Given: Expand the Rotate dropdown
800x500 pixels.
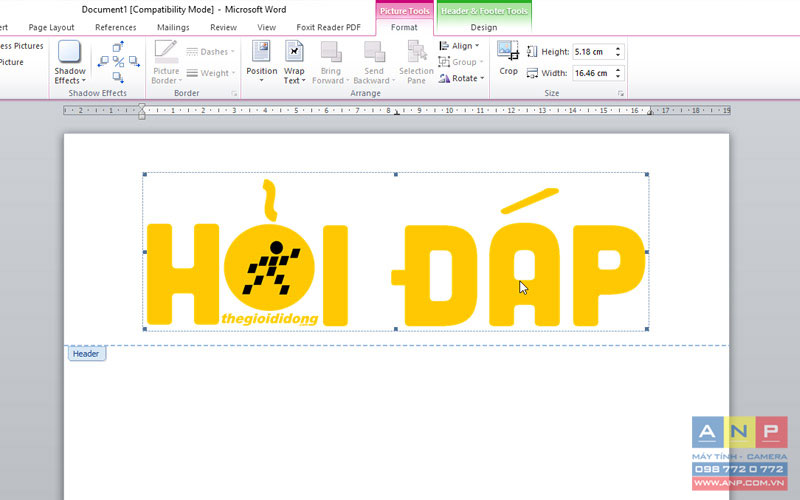Looking at the screenshot, I should click(461, 78).
